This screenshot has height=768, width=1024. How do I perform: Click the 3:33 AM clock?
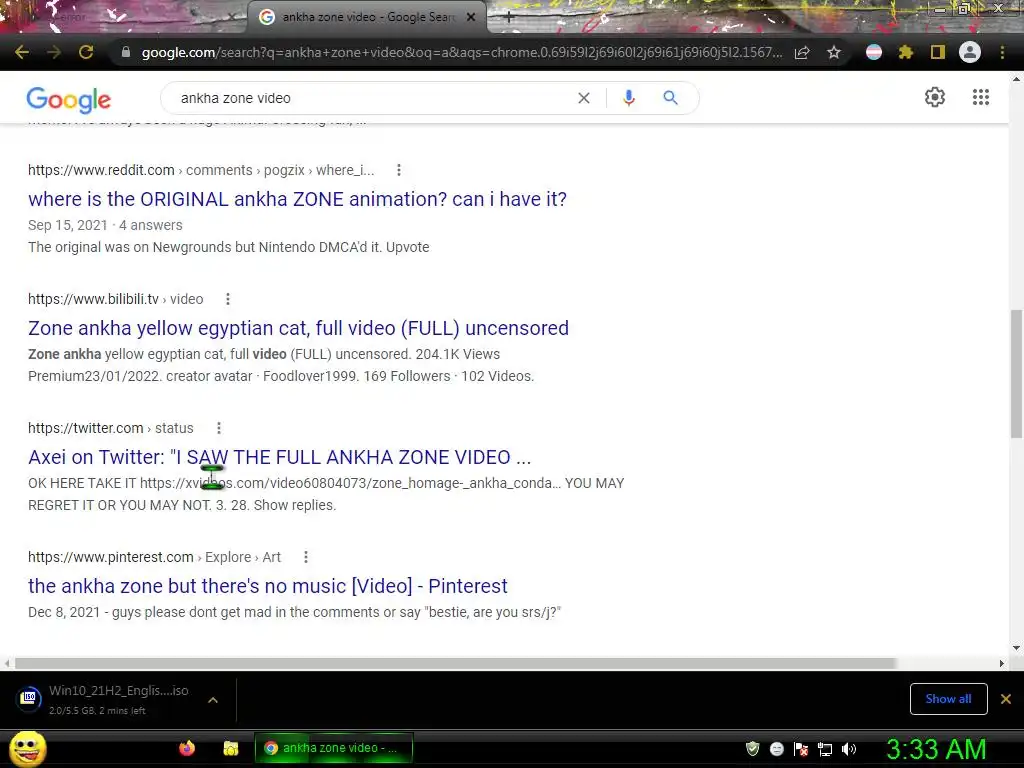[936, 749]
